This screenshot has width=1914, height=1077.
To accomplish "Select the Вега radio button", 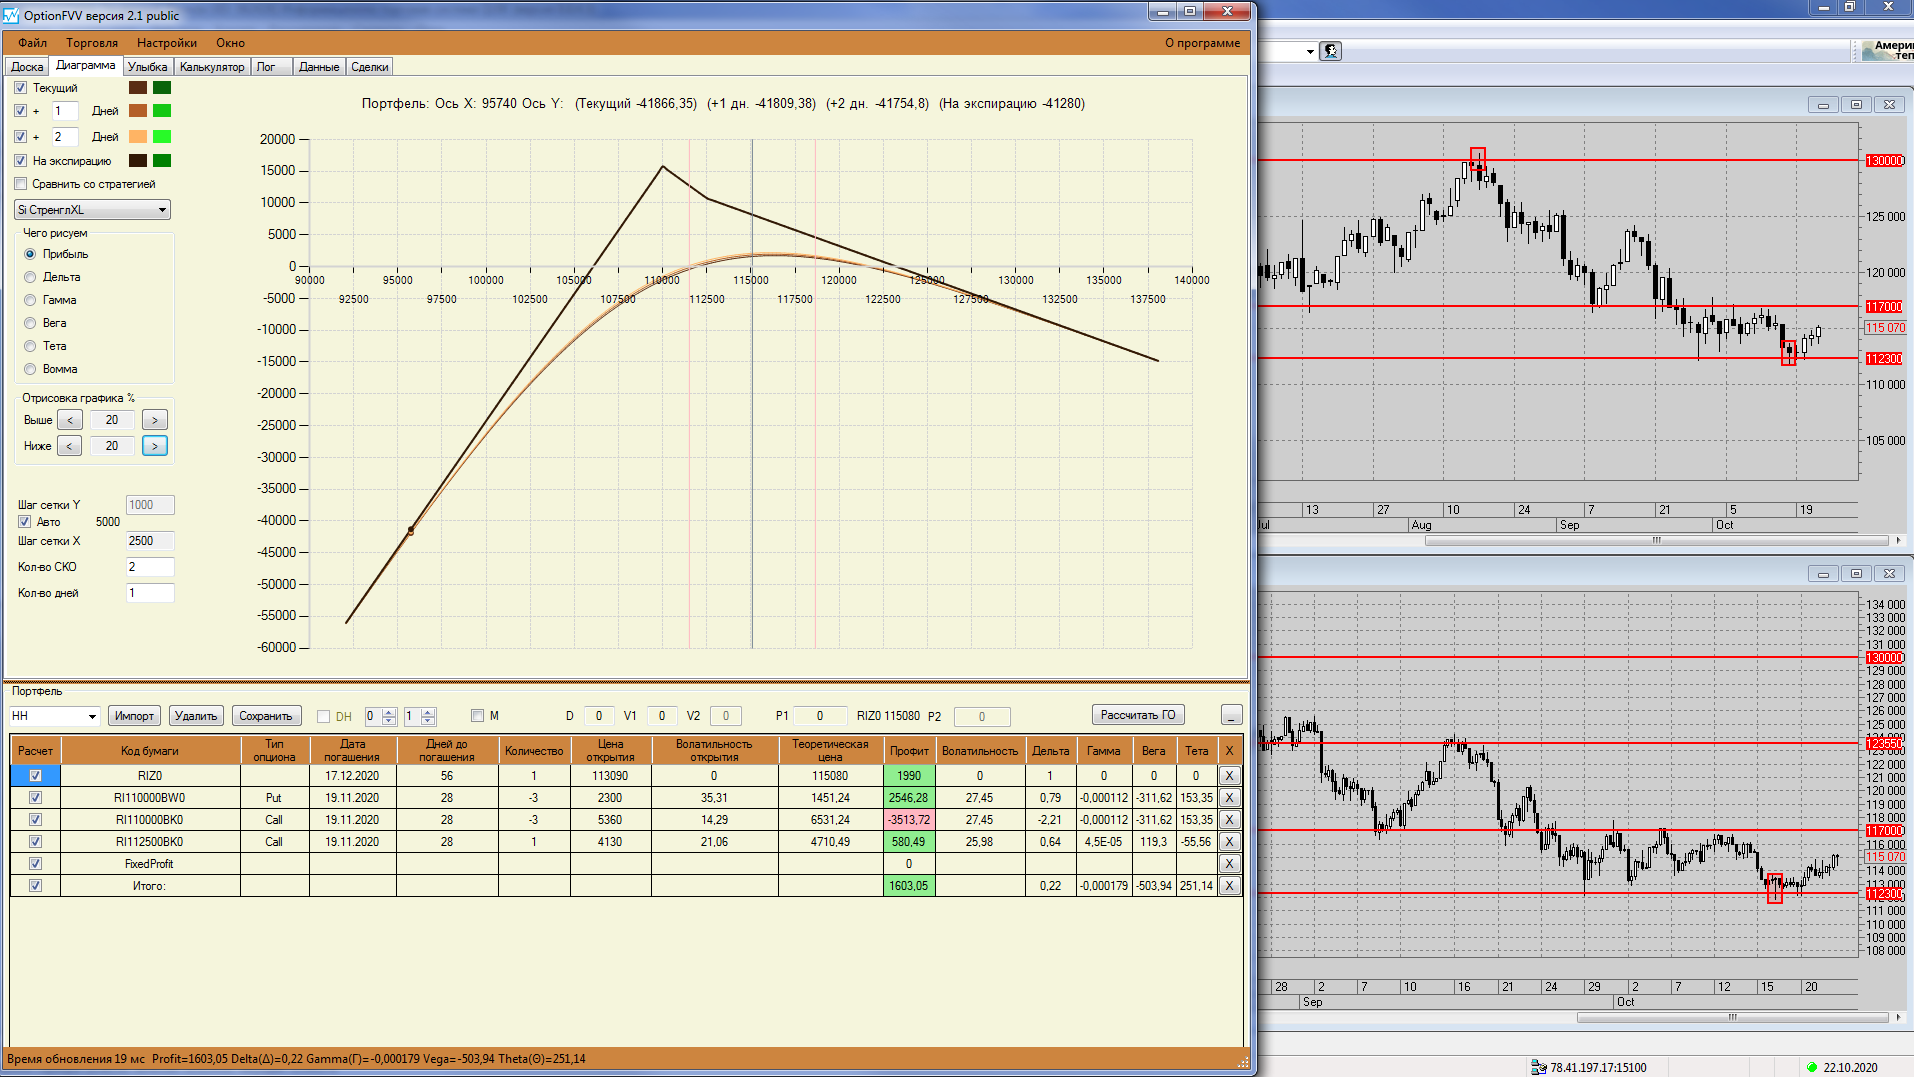I will pos(30,323).
